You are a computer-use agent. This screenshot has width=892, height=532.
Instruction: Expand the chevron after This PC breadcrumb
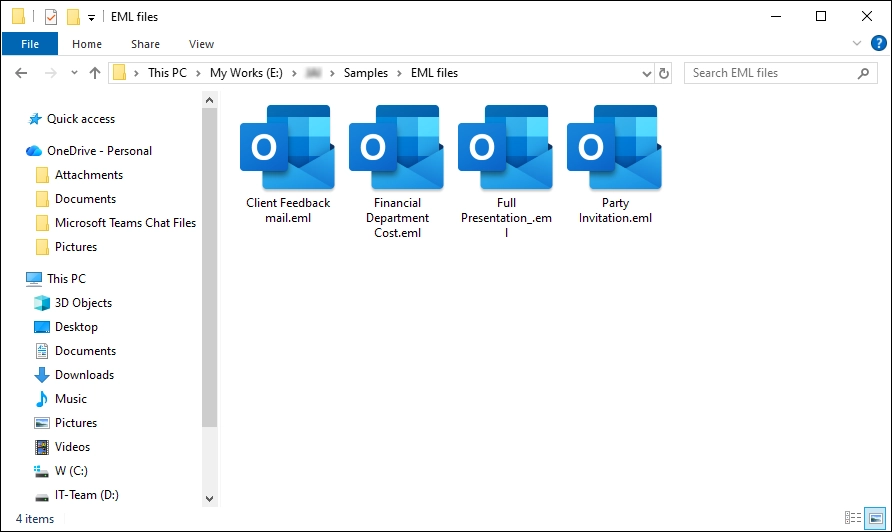click(198, 73)
